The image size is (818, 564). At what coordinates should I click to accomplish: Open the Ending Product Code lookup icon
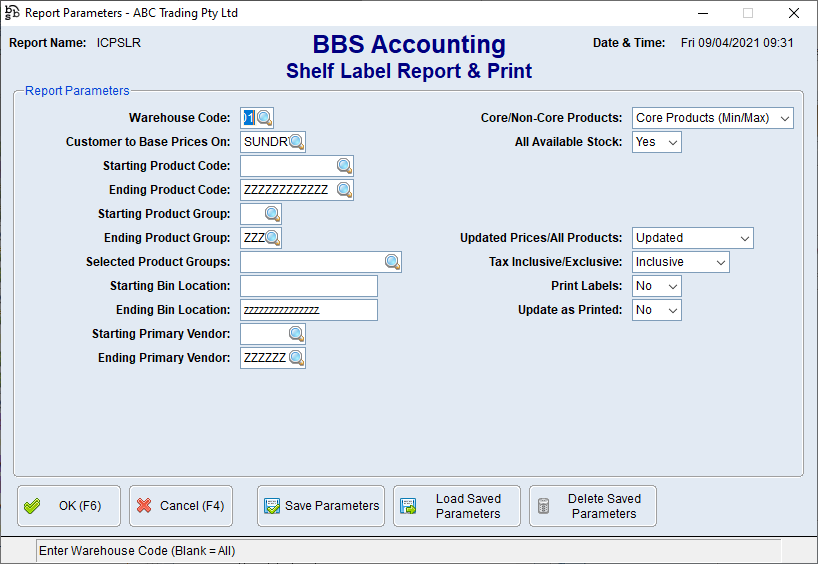pyautogui.click(x=344, y=190)
